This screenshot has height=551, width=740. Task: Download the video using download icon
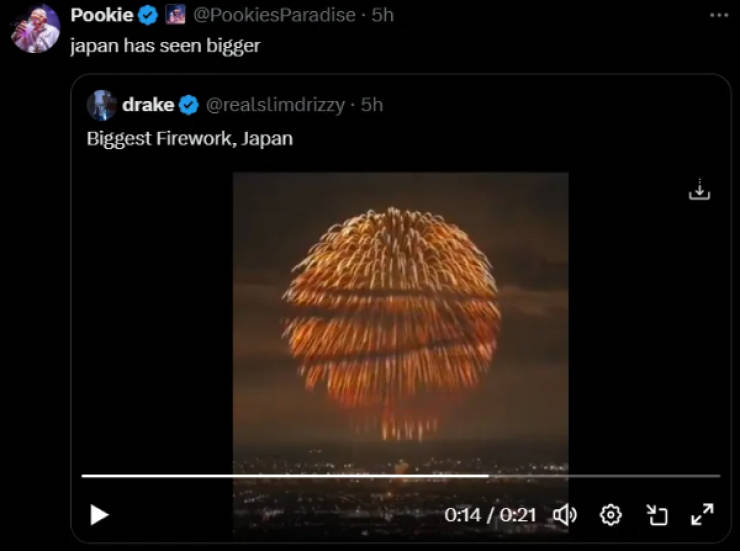pos(699,190)
